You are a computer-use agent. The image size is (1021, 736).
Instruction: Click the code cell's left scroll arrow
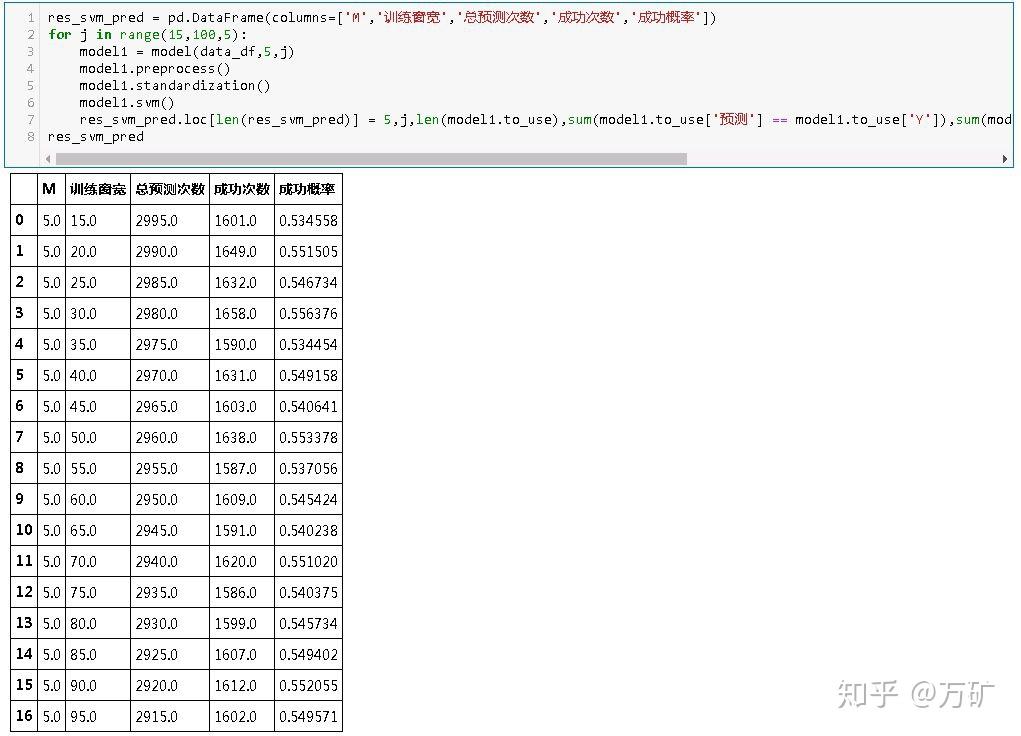pos(48,159)
